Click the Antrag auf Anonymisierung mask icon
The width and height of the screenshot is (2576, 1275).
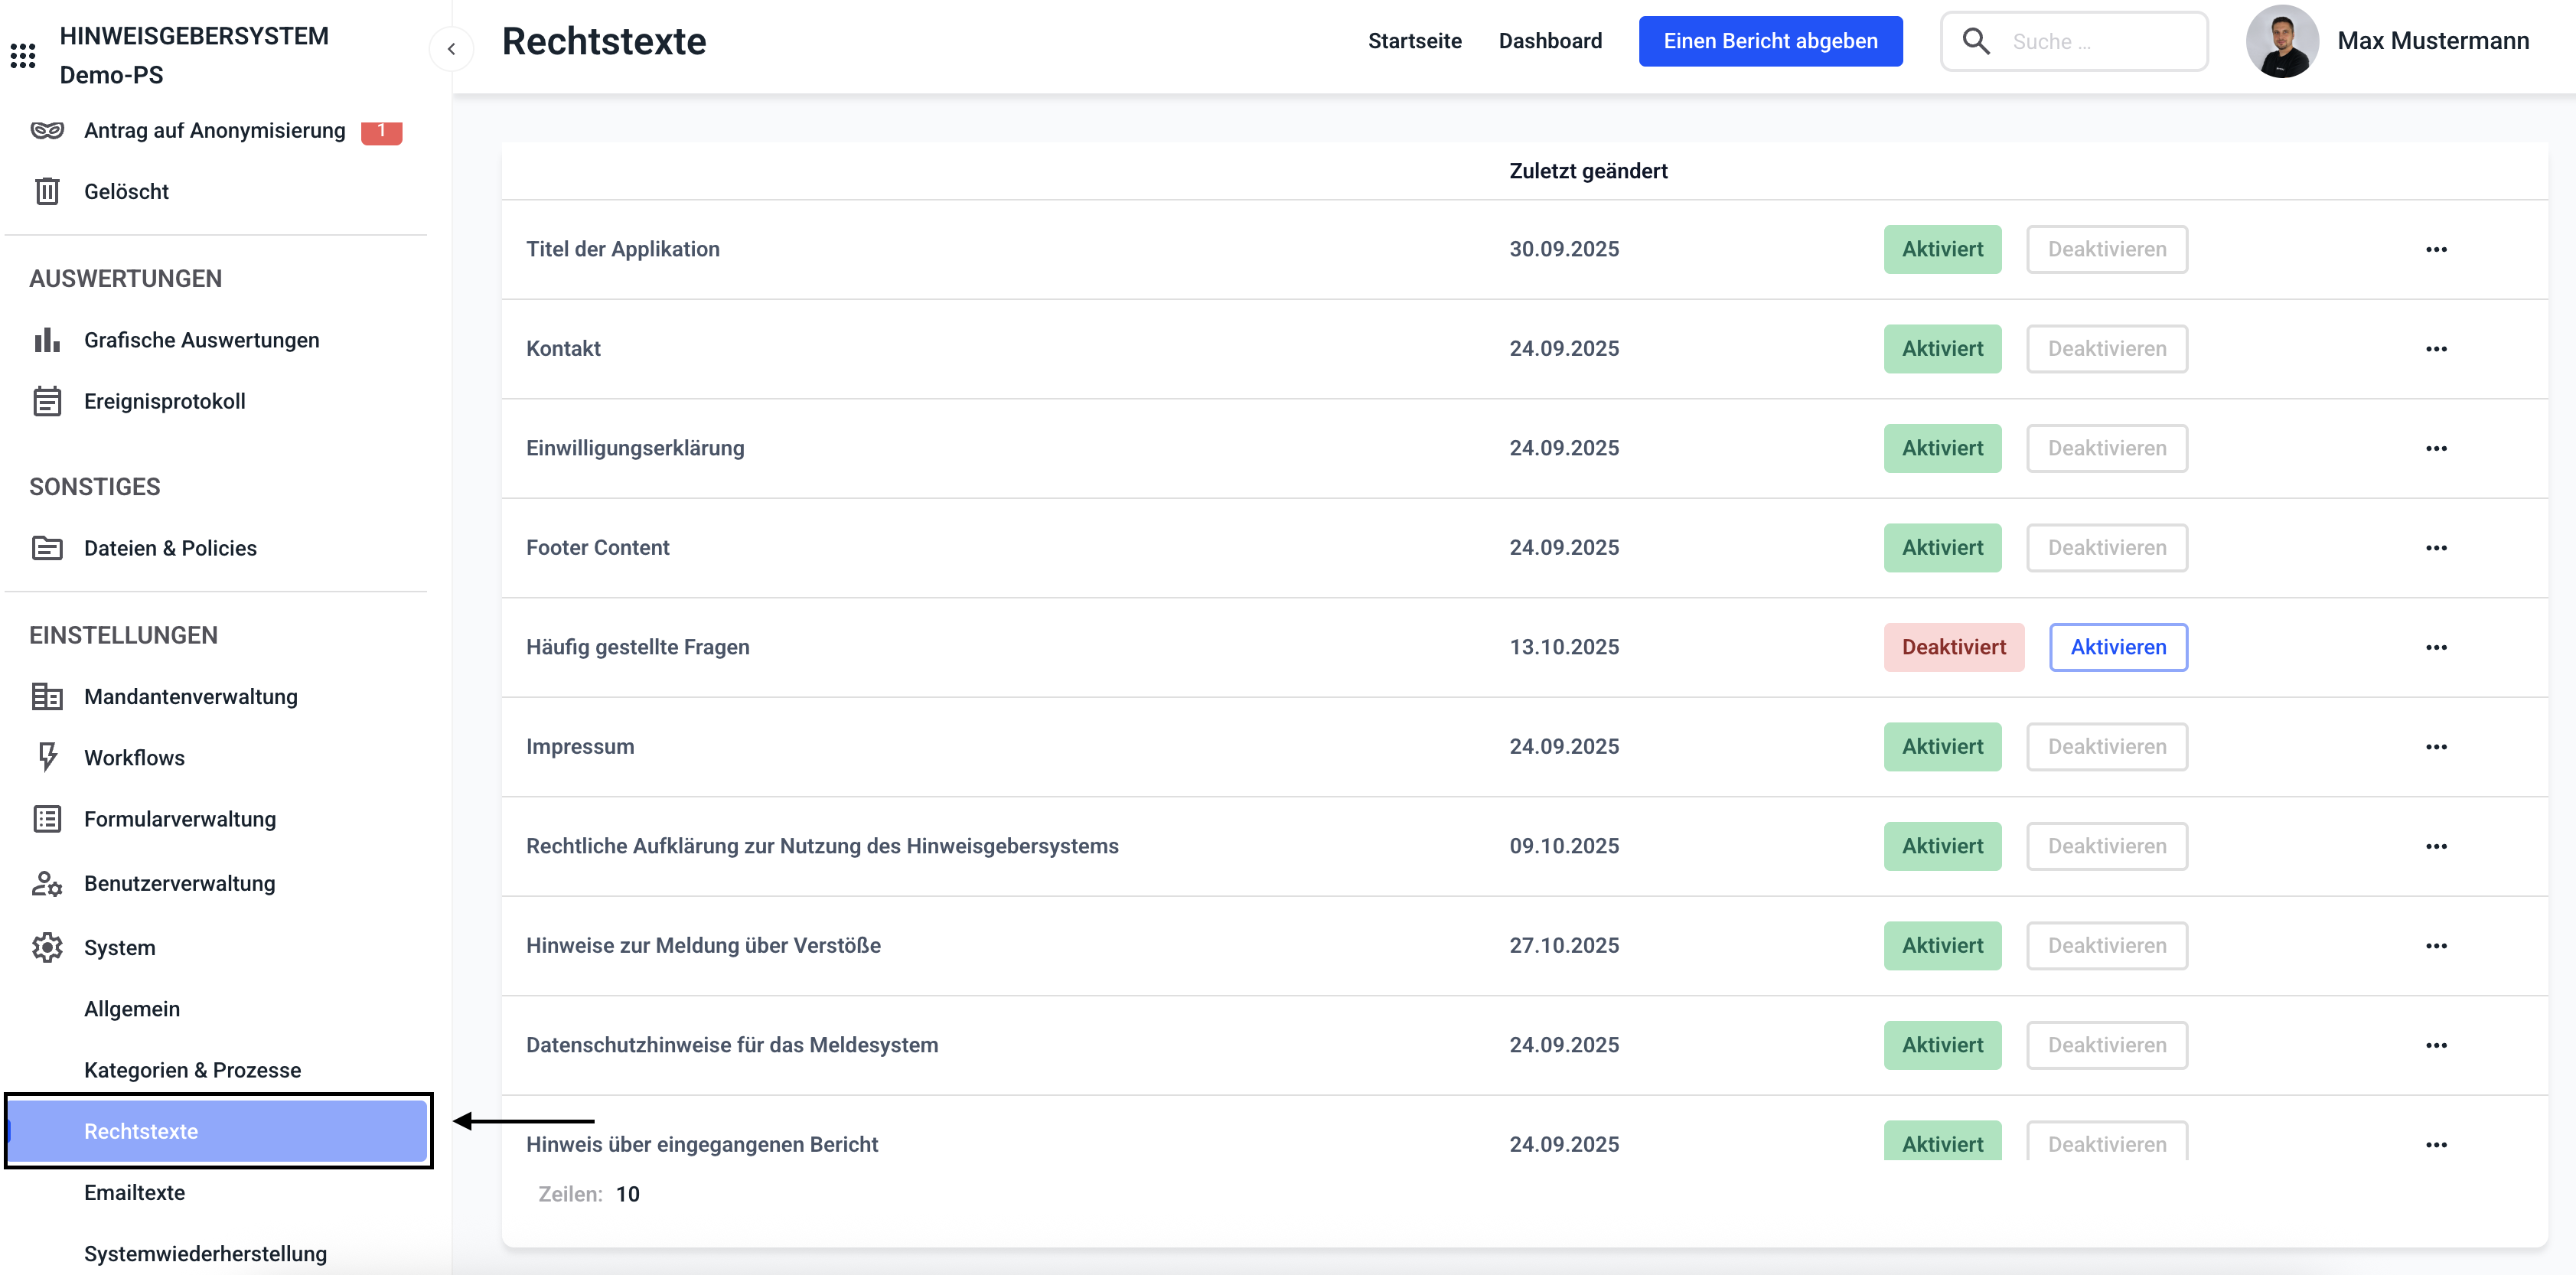(47, 130)
